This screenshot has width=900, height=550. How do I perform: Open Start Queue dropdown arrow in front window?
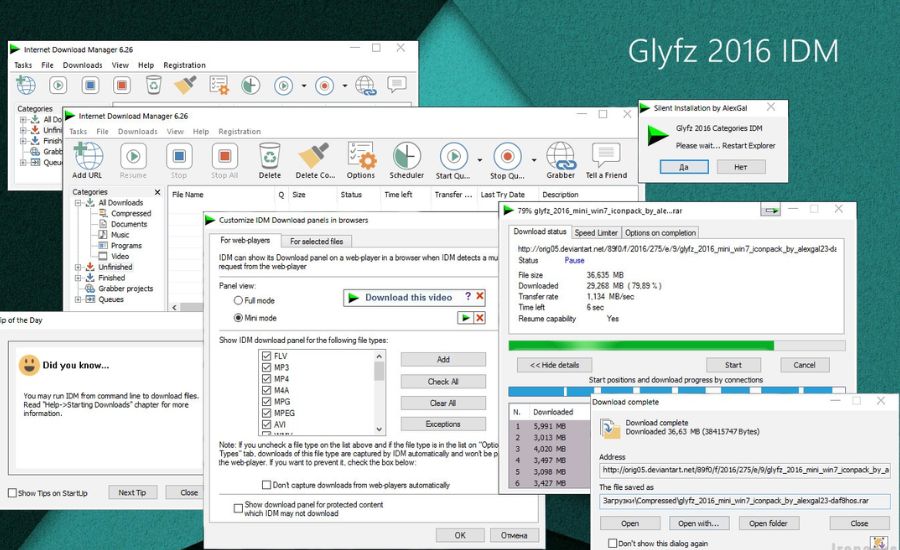[x=480, y=160]
